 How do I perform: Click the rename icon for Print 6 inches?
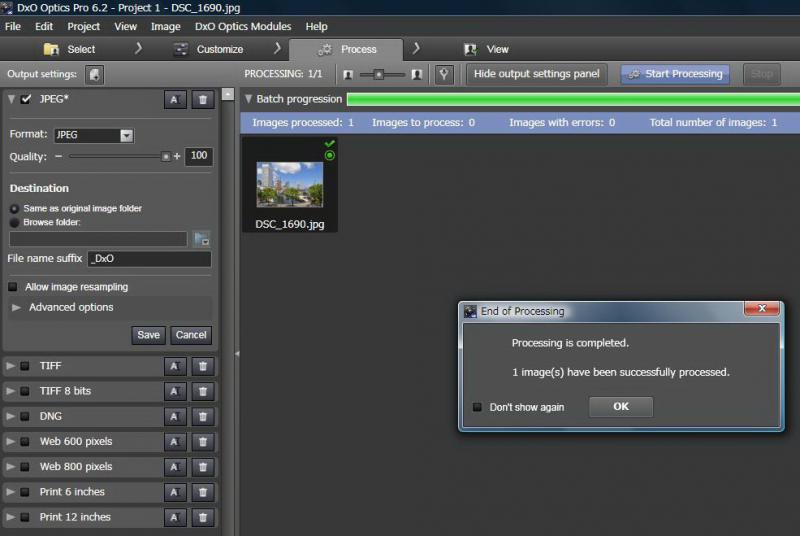[x=174, y=492]
